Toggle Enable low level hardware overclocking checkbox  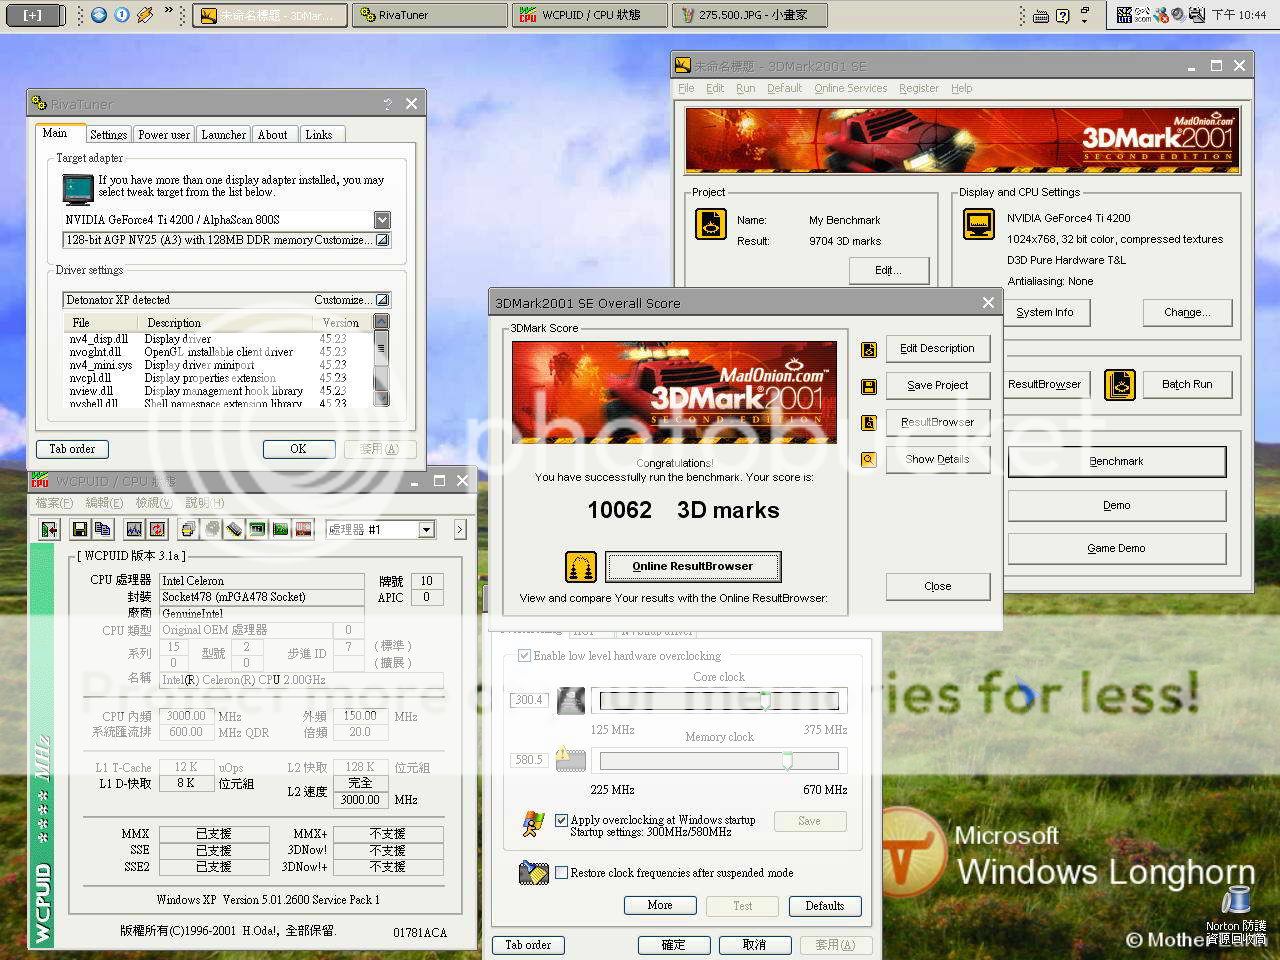tap(524, 656)
